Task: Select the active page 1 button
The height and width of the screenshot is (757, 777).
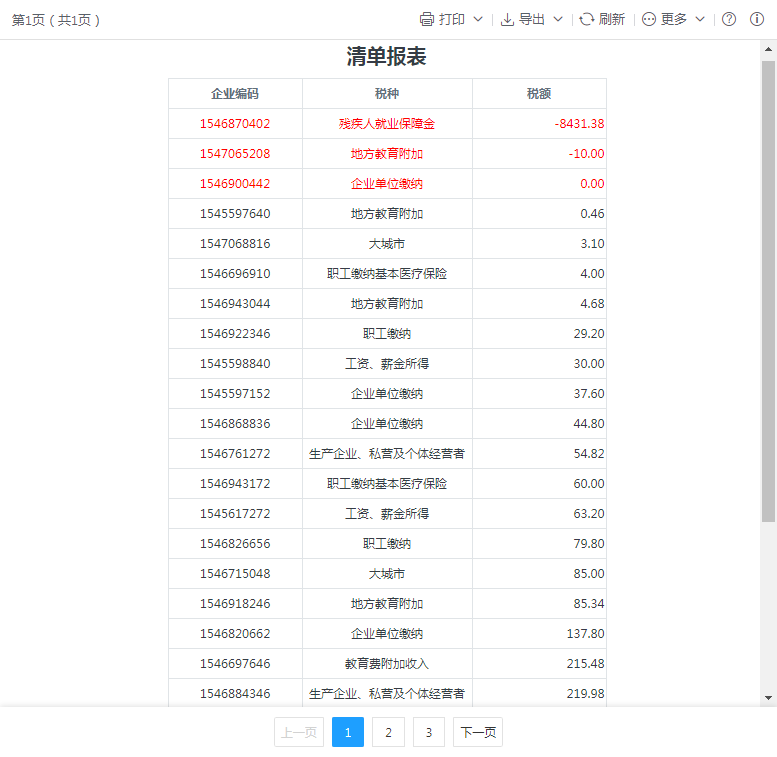Action: point(348,732)
